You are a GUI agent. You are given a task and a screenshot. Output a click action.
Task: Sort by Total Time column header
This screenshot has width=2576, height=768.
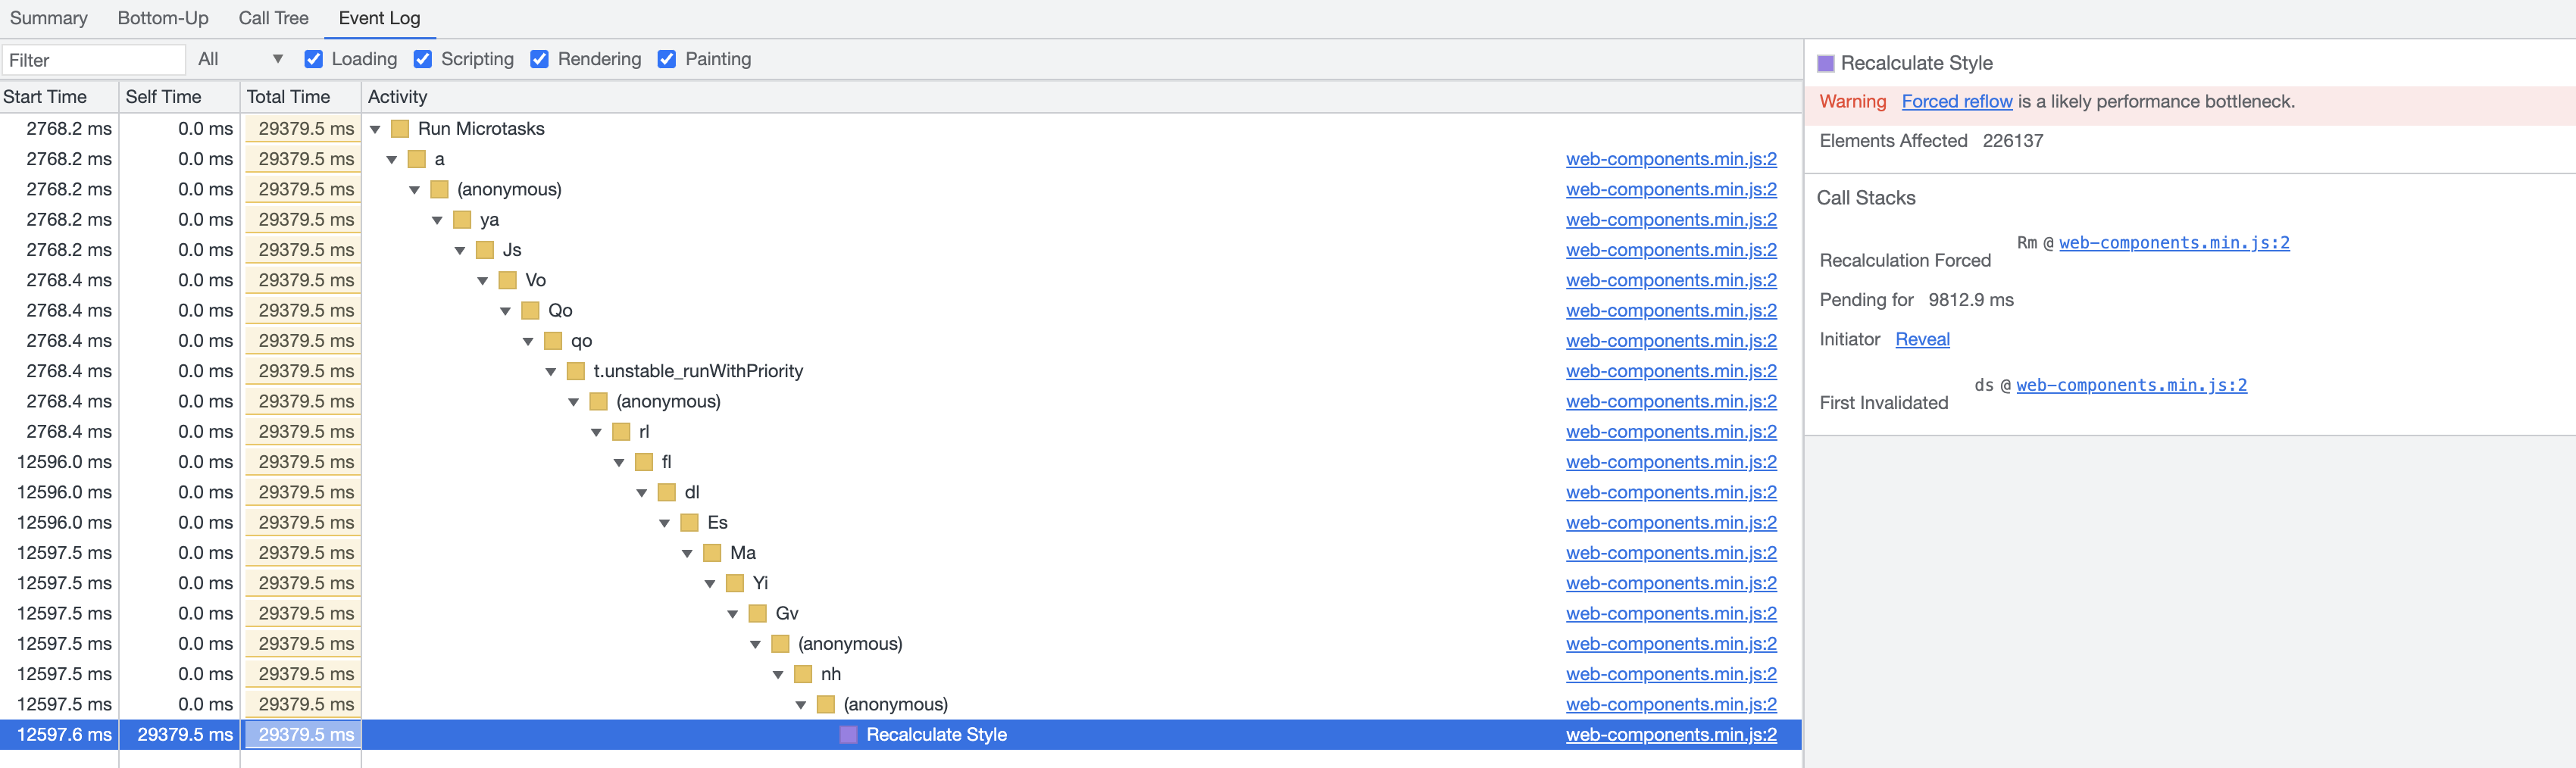click(301, 97)
